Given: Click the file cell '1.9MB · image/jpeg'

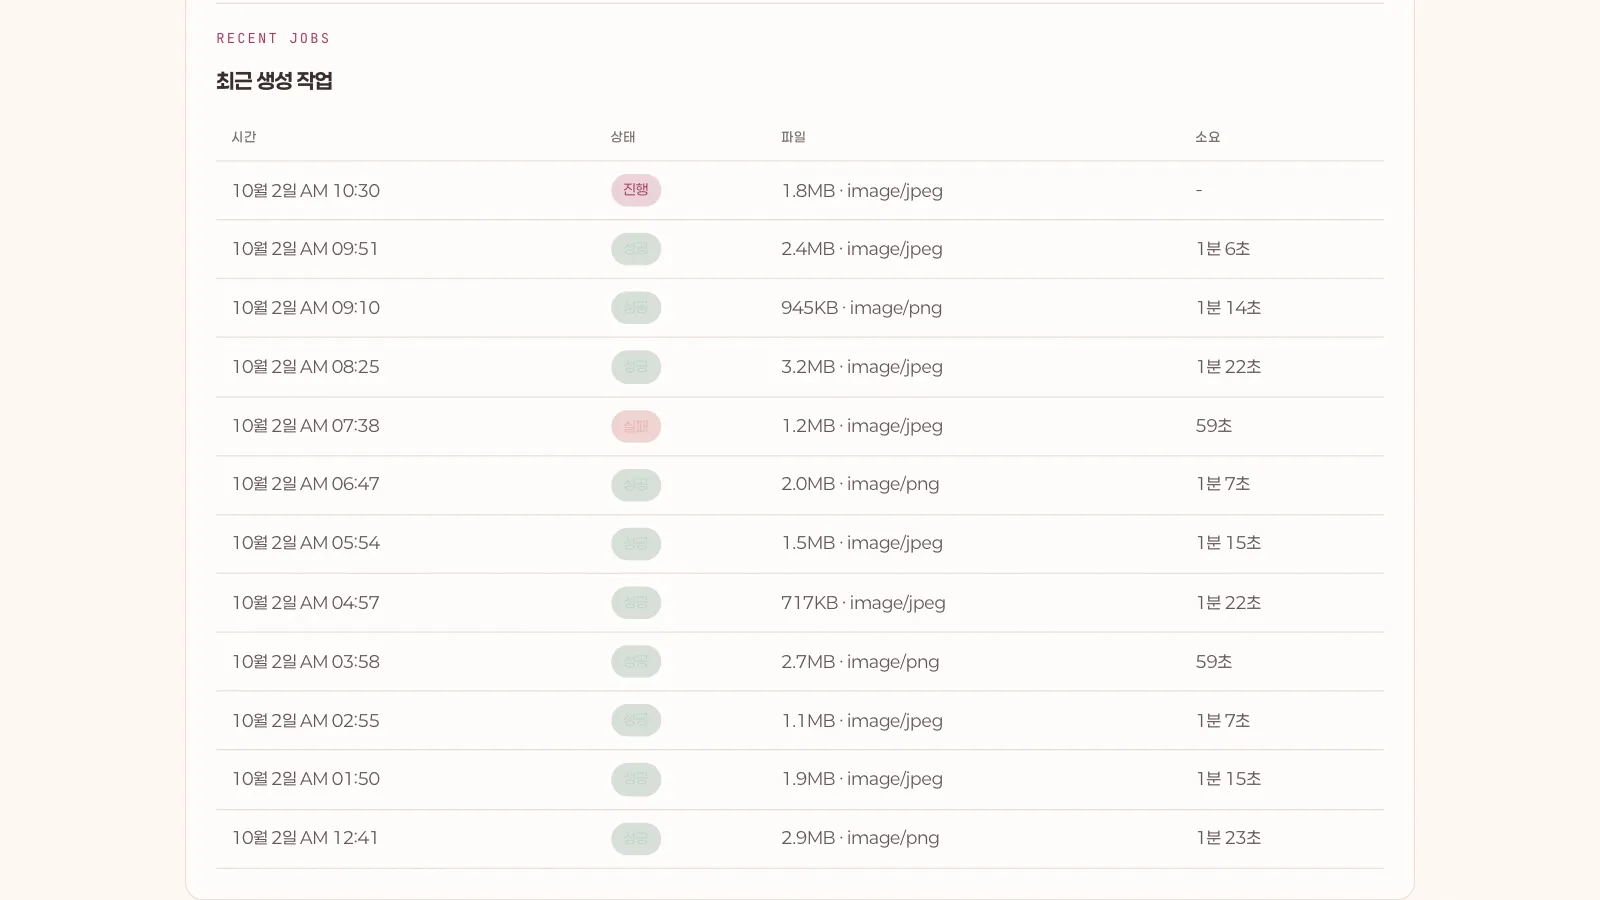Looking at the screenshot, I should pyautogui.click(x=862, y=779).
